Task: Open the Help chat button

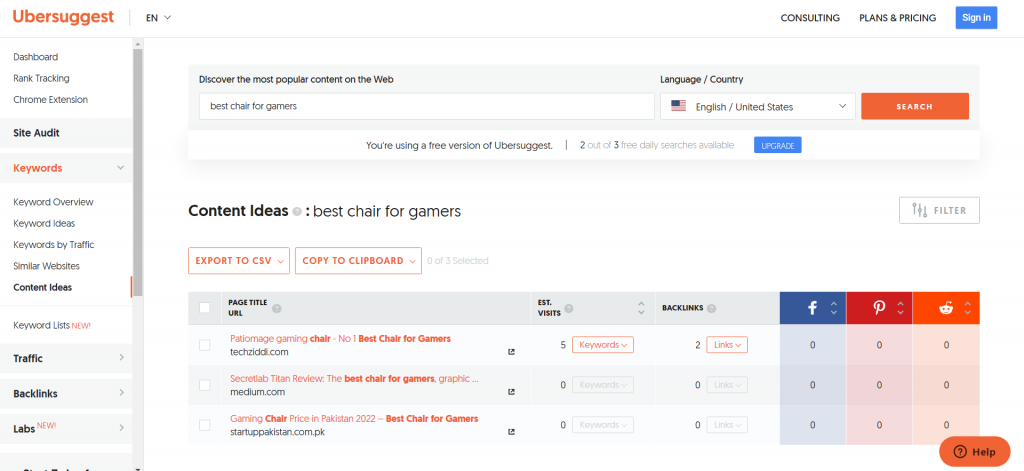Action: (x=974, y=451)
